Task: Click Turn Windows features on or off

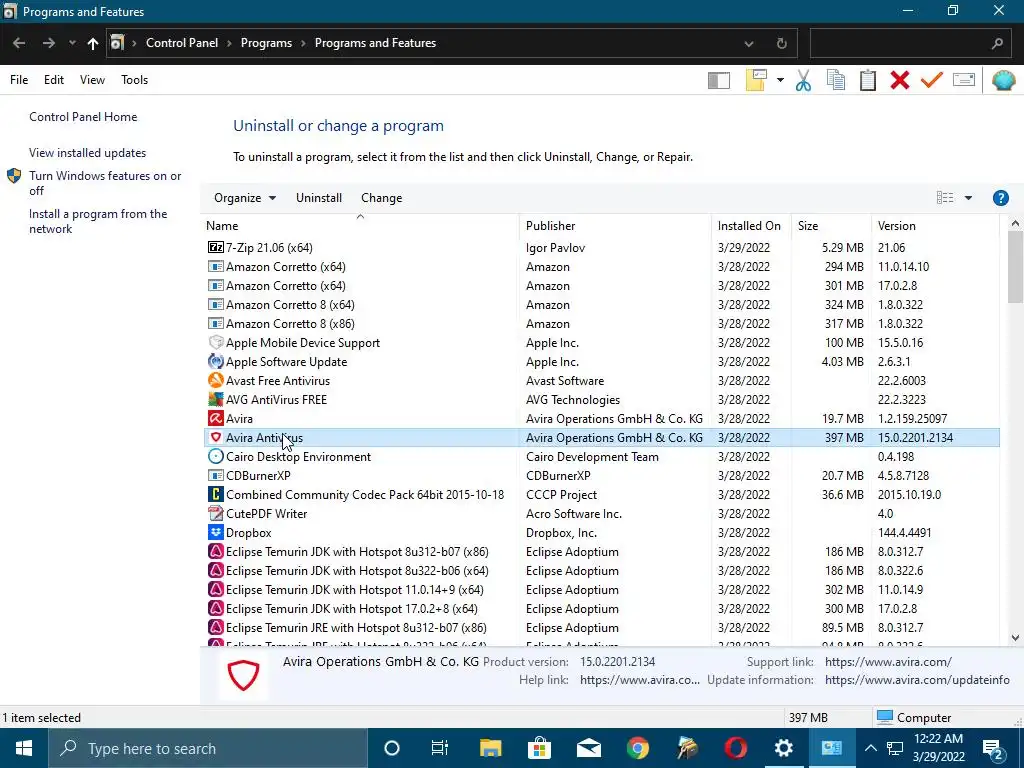Action: 105,184
